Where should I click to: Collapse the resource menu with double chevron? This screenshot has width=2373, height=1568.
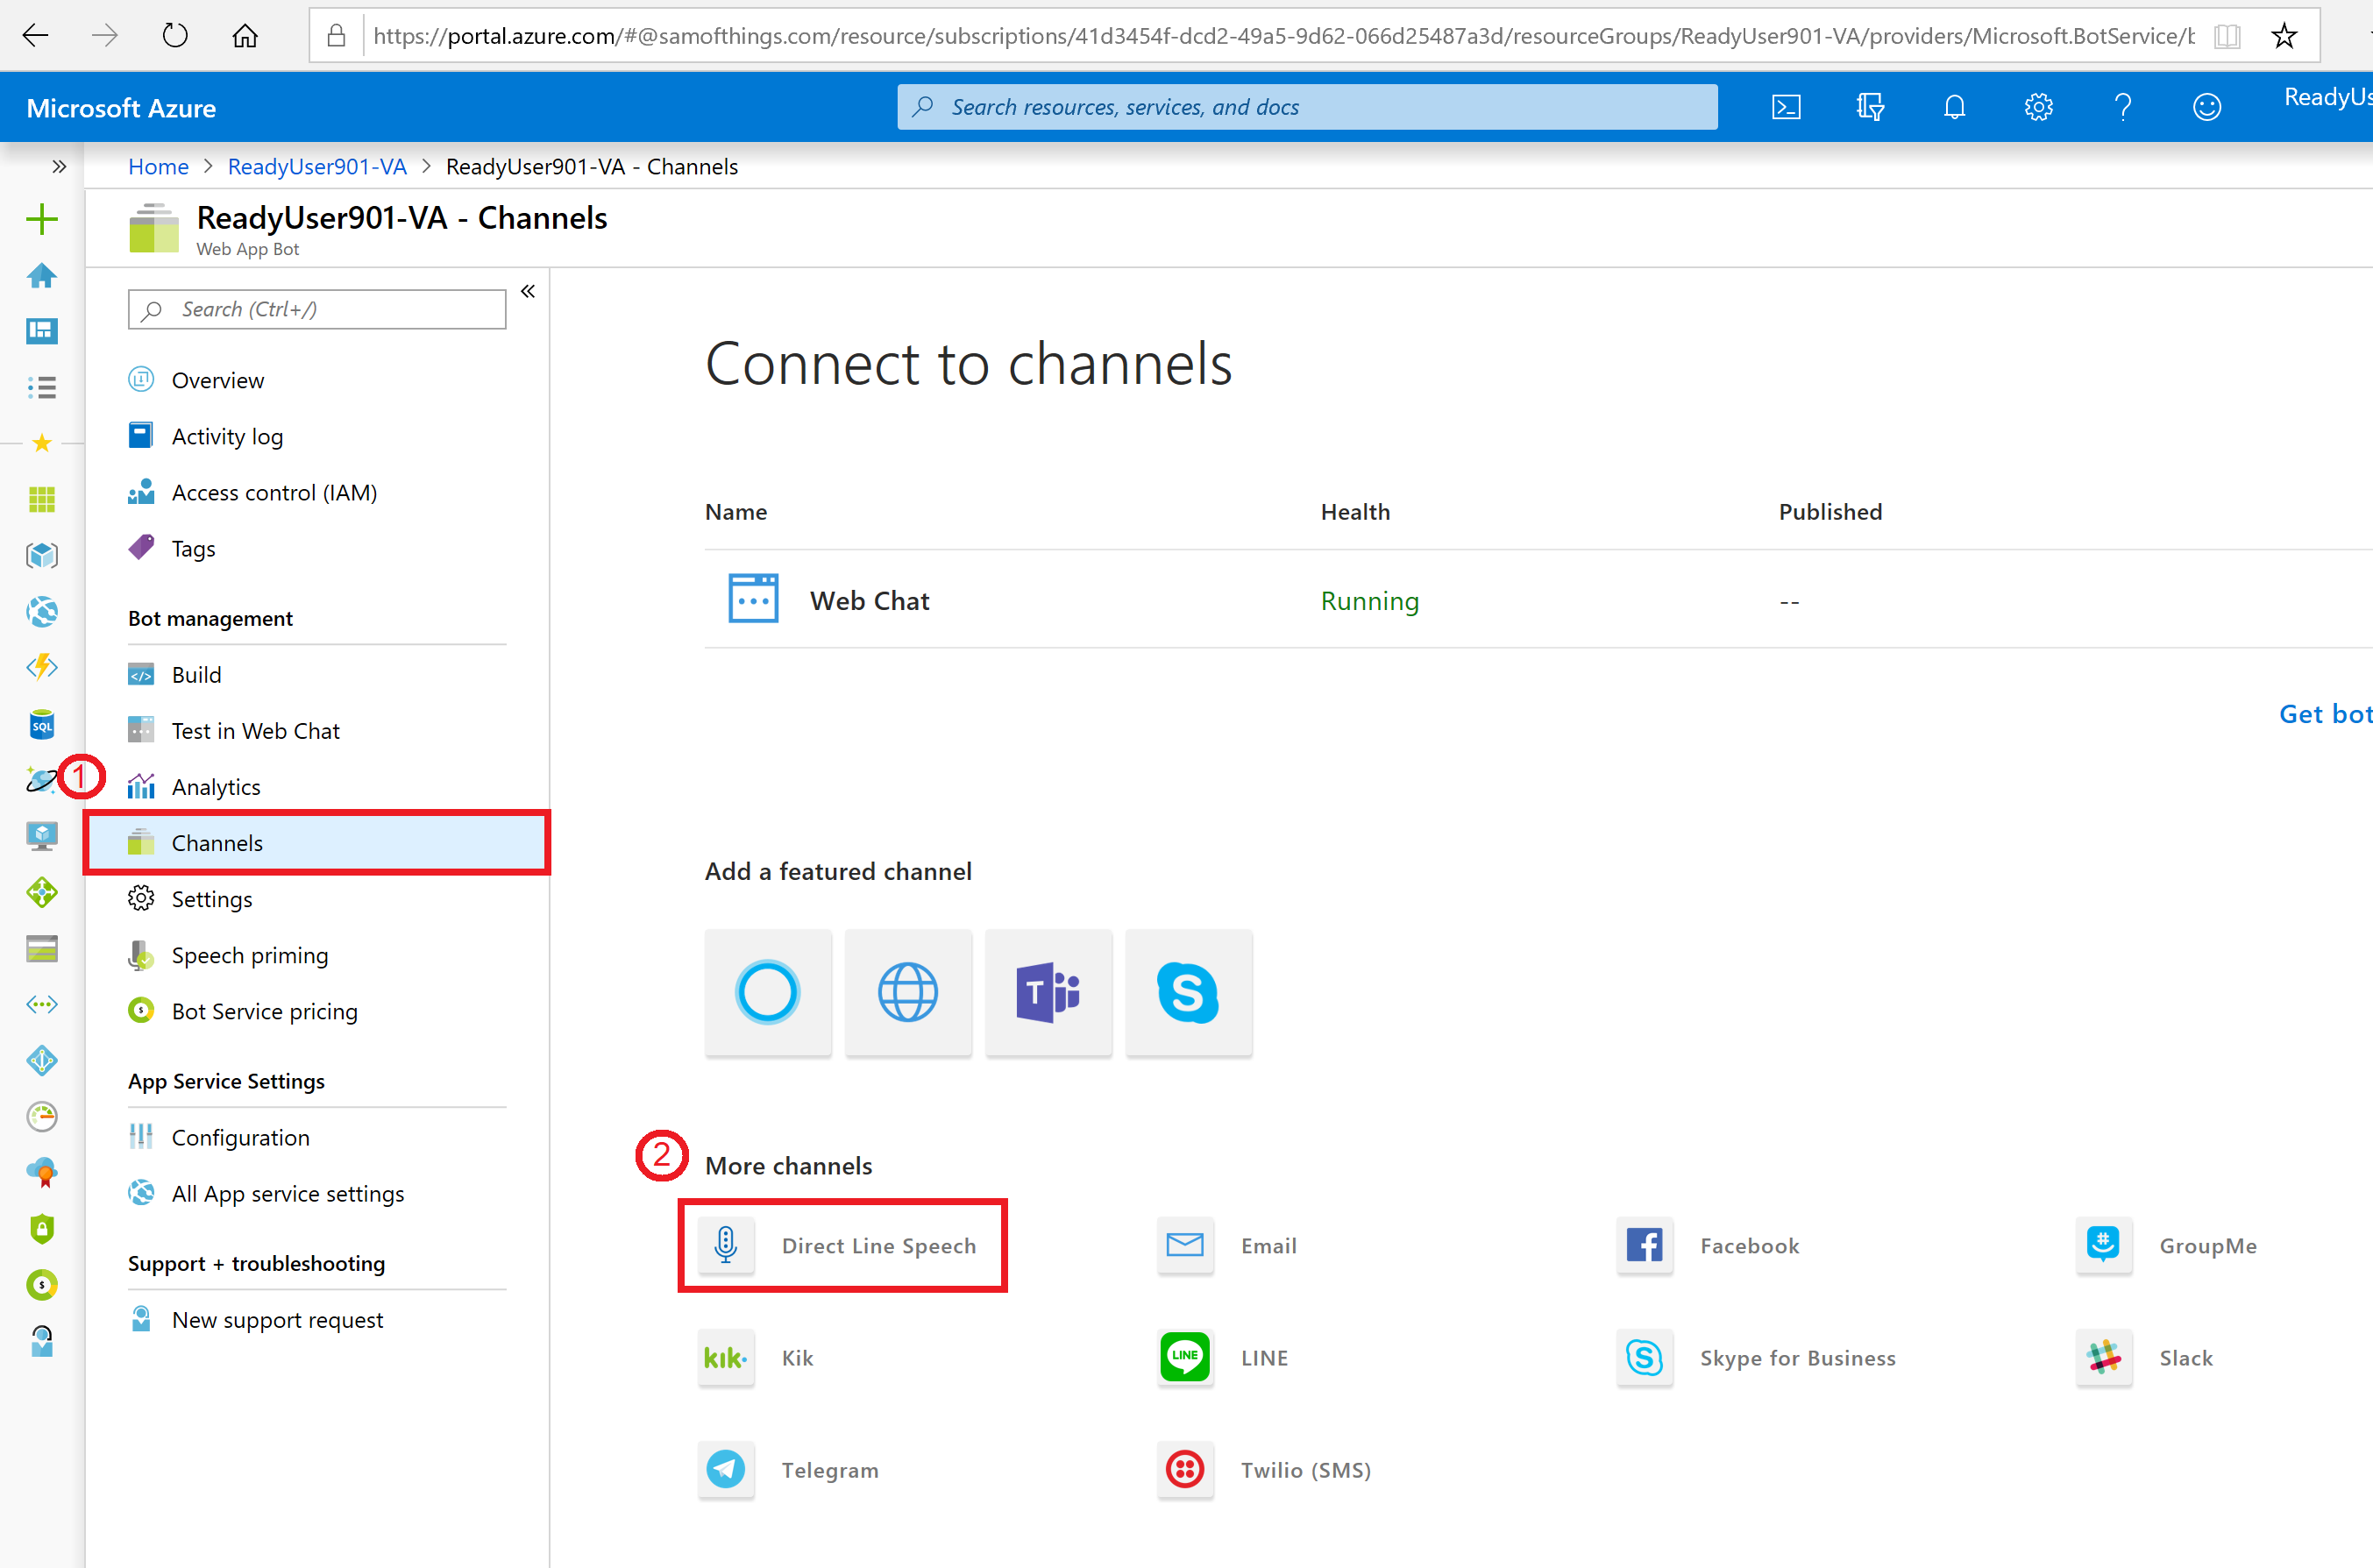[x=528, y=291]
